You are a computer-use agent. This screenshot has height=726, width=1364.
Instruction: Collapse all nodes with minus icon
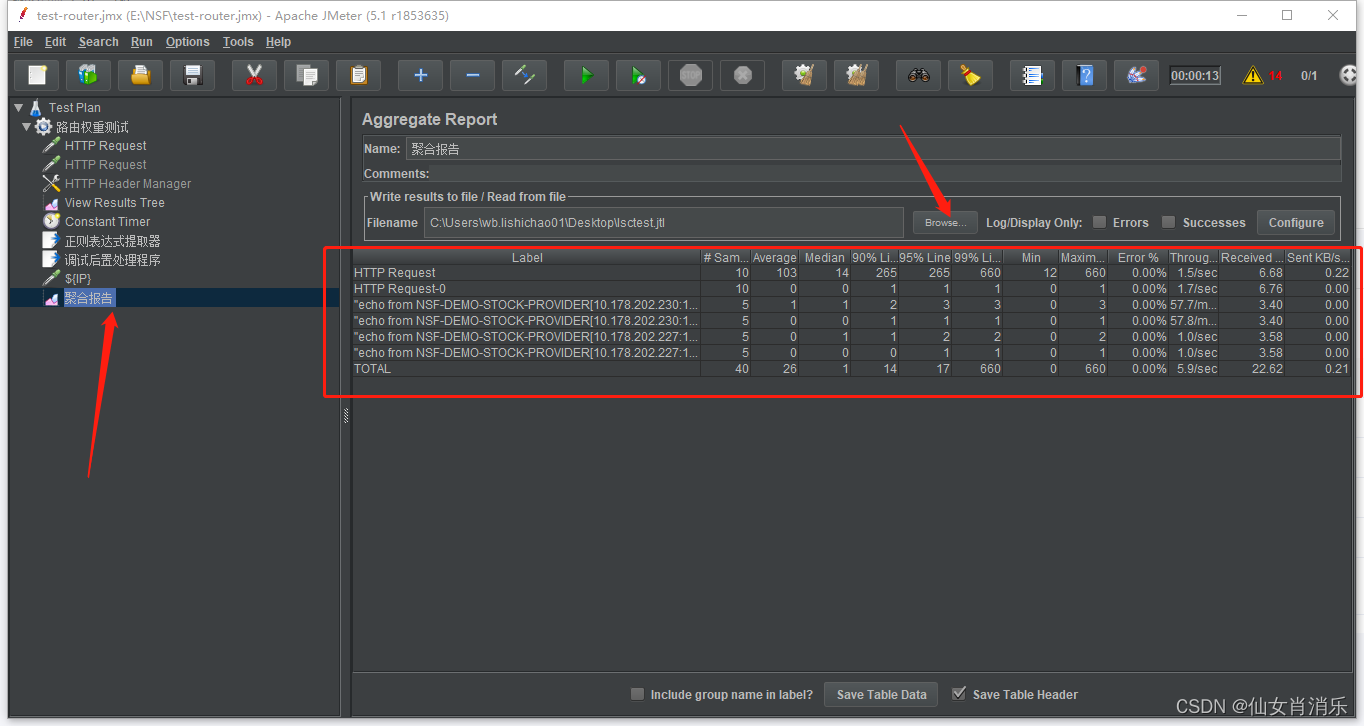(473, 75)
